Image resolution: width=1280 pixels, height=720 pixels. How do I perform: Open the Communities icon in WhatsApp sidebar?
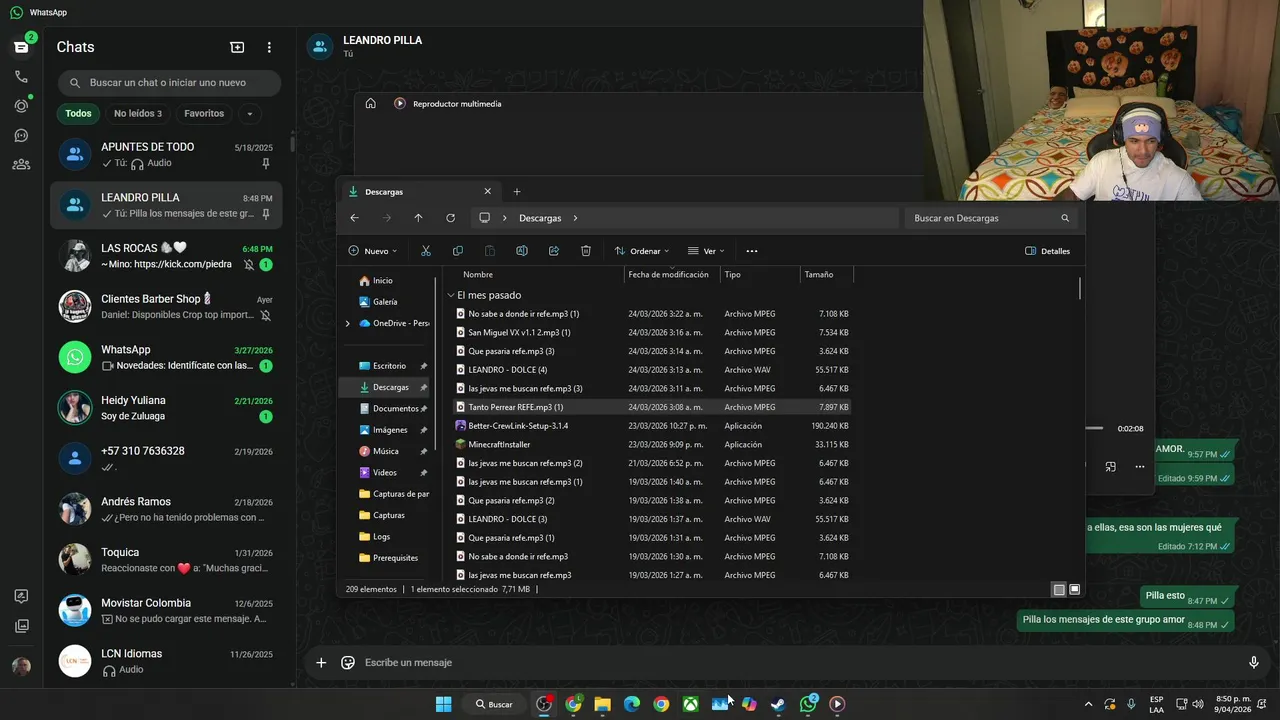coord(21,165)
